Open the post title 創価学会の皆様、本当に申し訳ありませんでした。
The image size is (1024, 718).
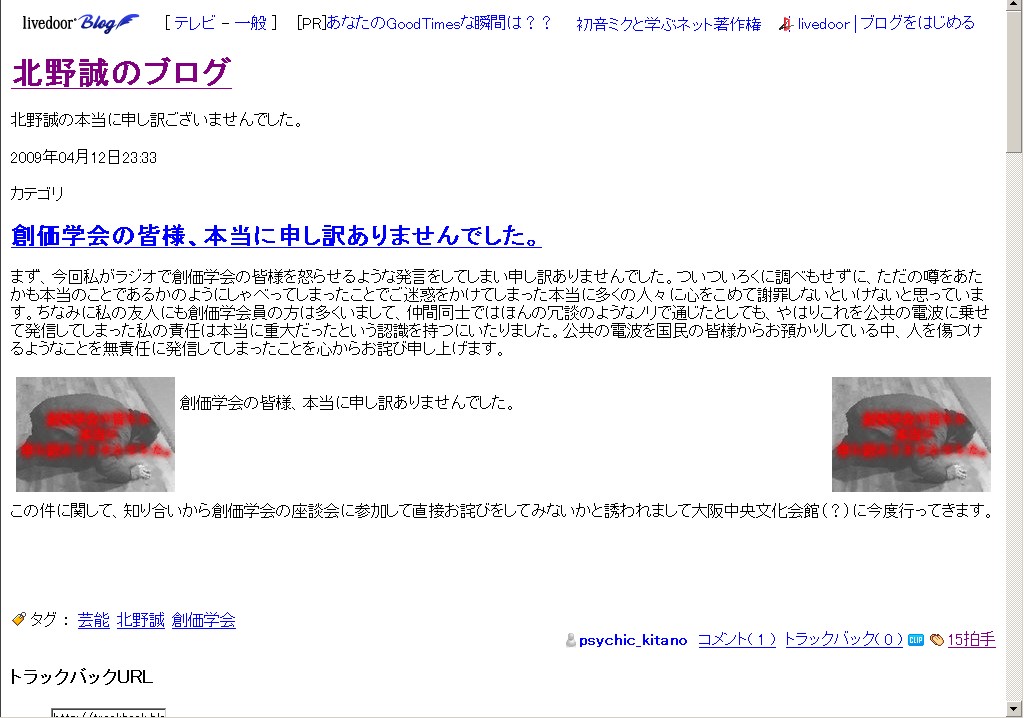tap(276, 236)
